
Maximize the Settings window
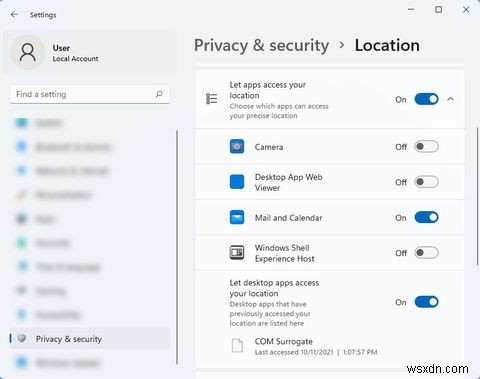tap(439, 10)
